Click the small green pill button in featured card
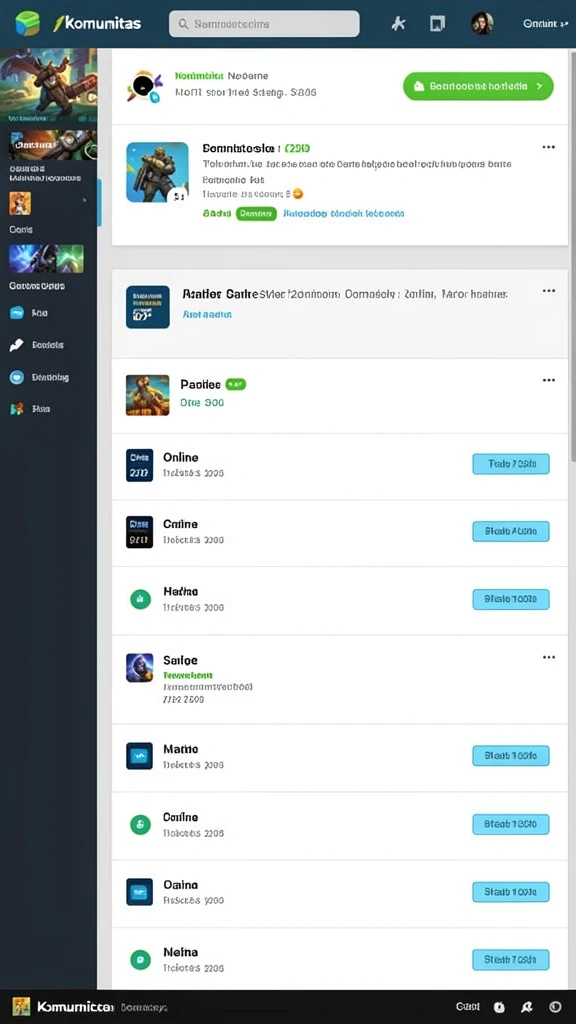Viewport: 576px width, 1024px height. [x=256, y=214]
